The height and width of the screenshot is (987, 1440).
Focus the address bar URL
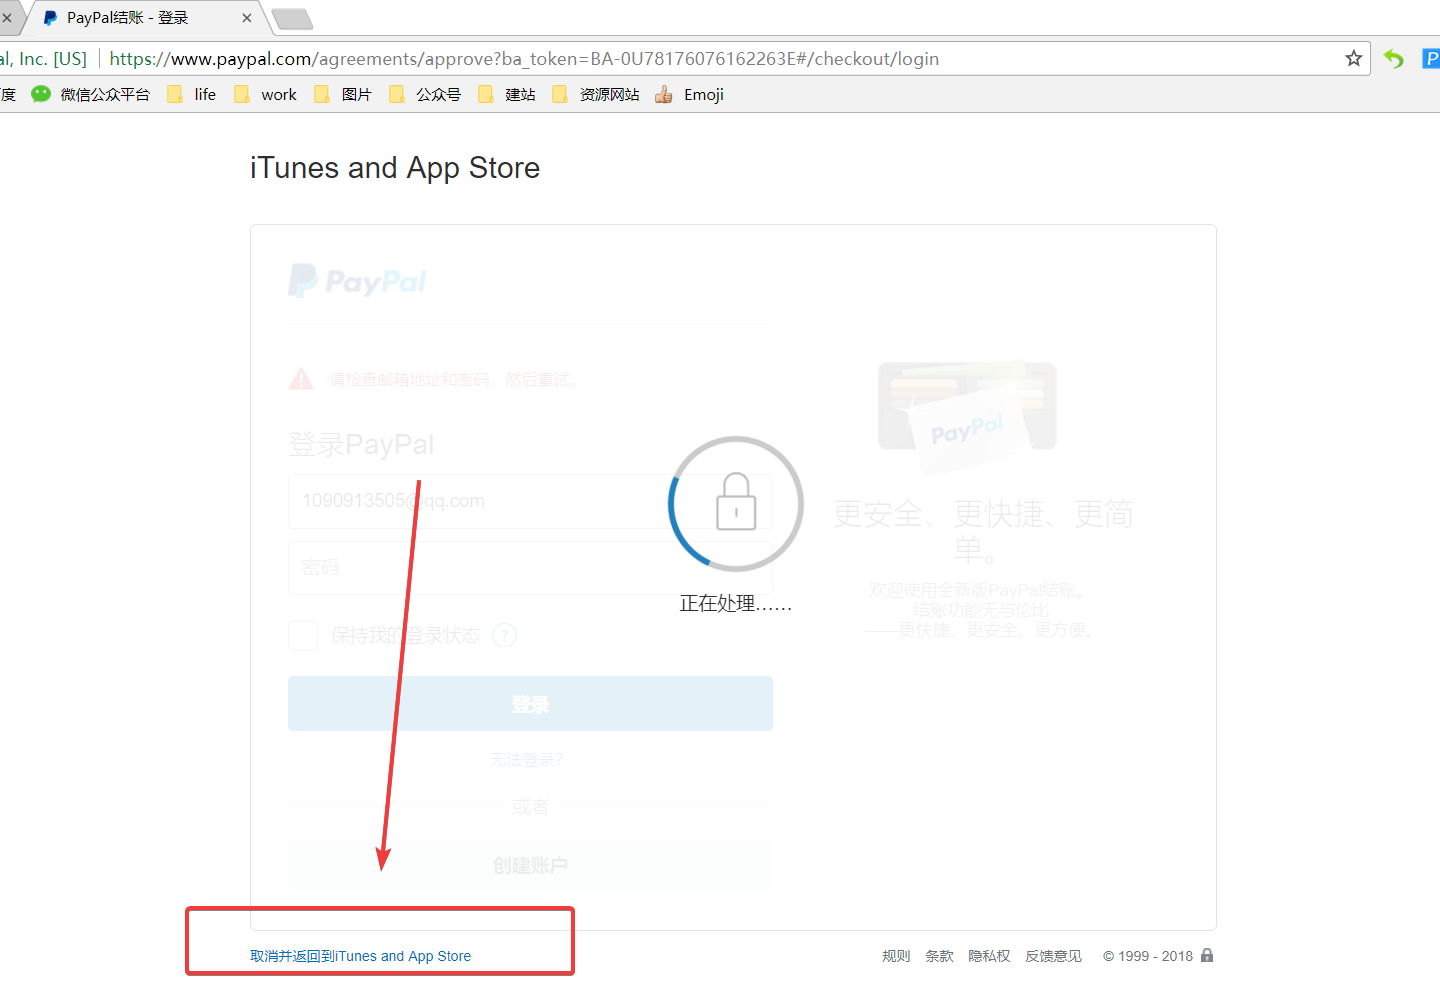(x=524, y=59)
